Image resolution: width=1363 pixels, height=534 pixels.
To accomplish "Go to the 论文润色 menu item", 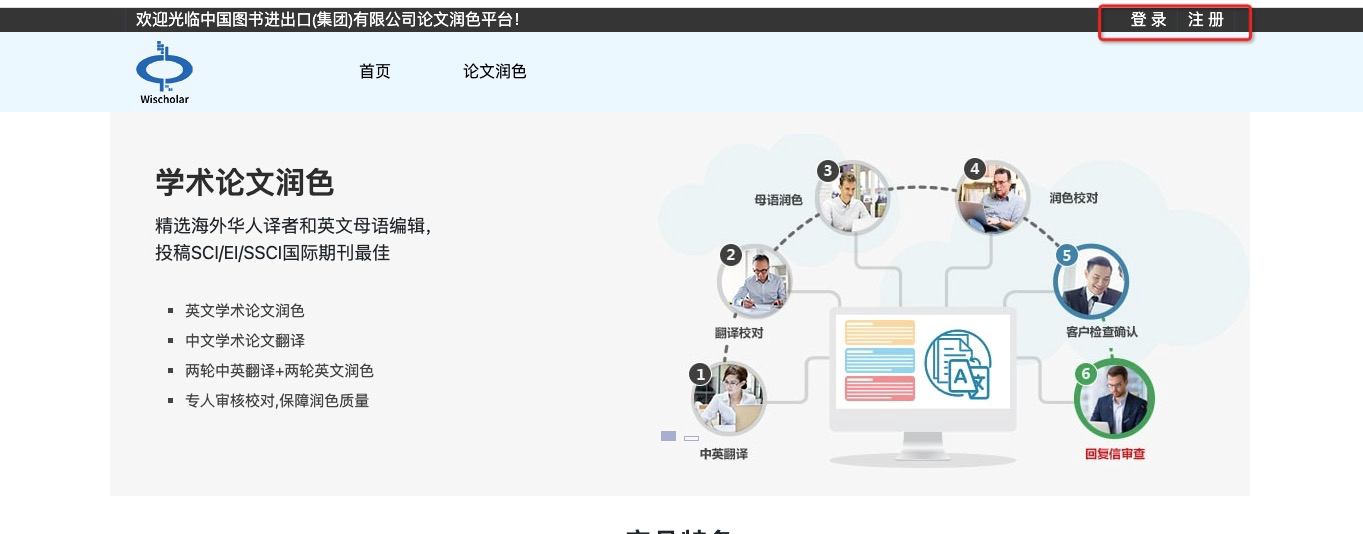I will click(494, 71).
